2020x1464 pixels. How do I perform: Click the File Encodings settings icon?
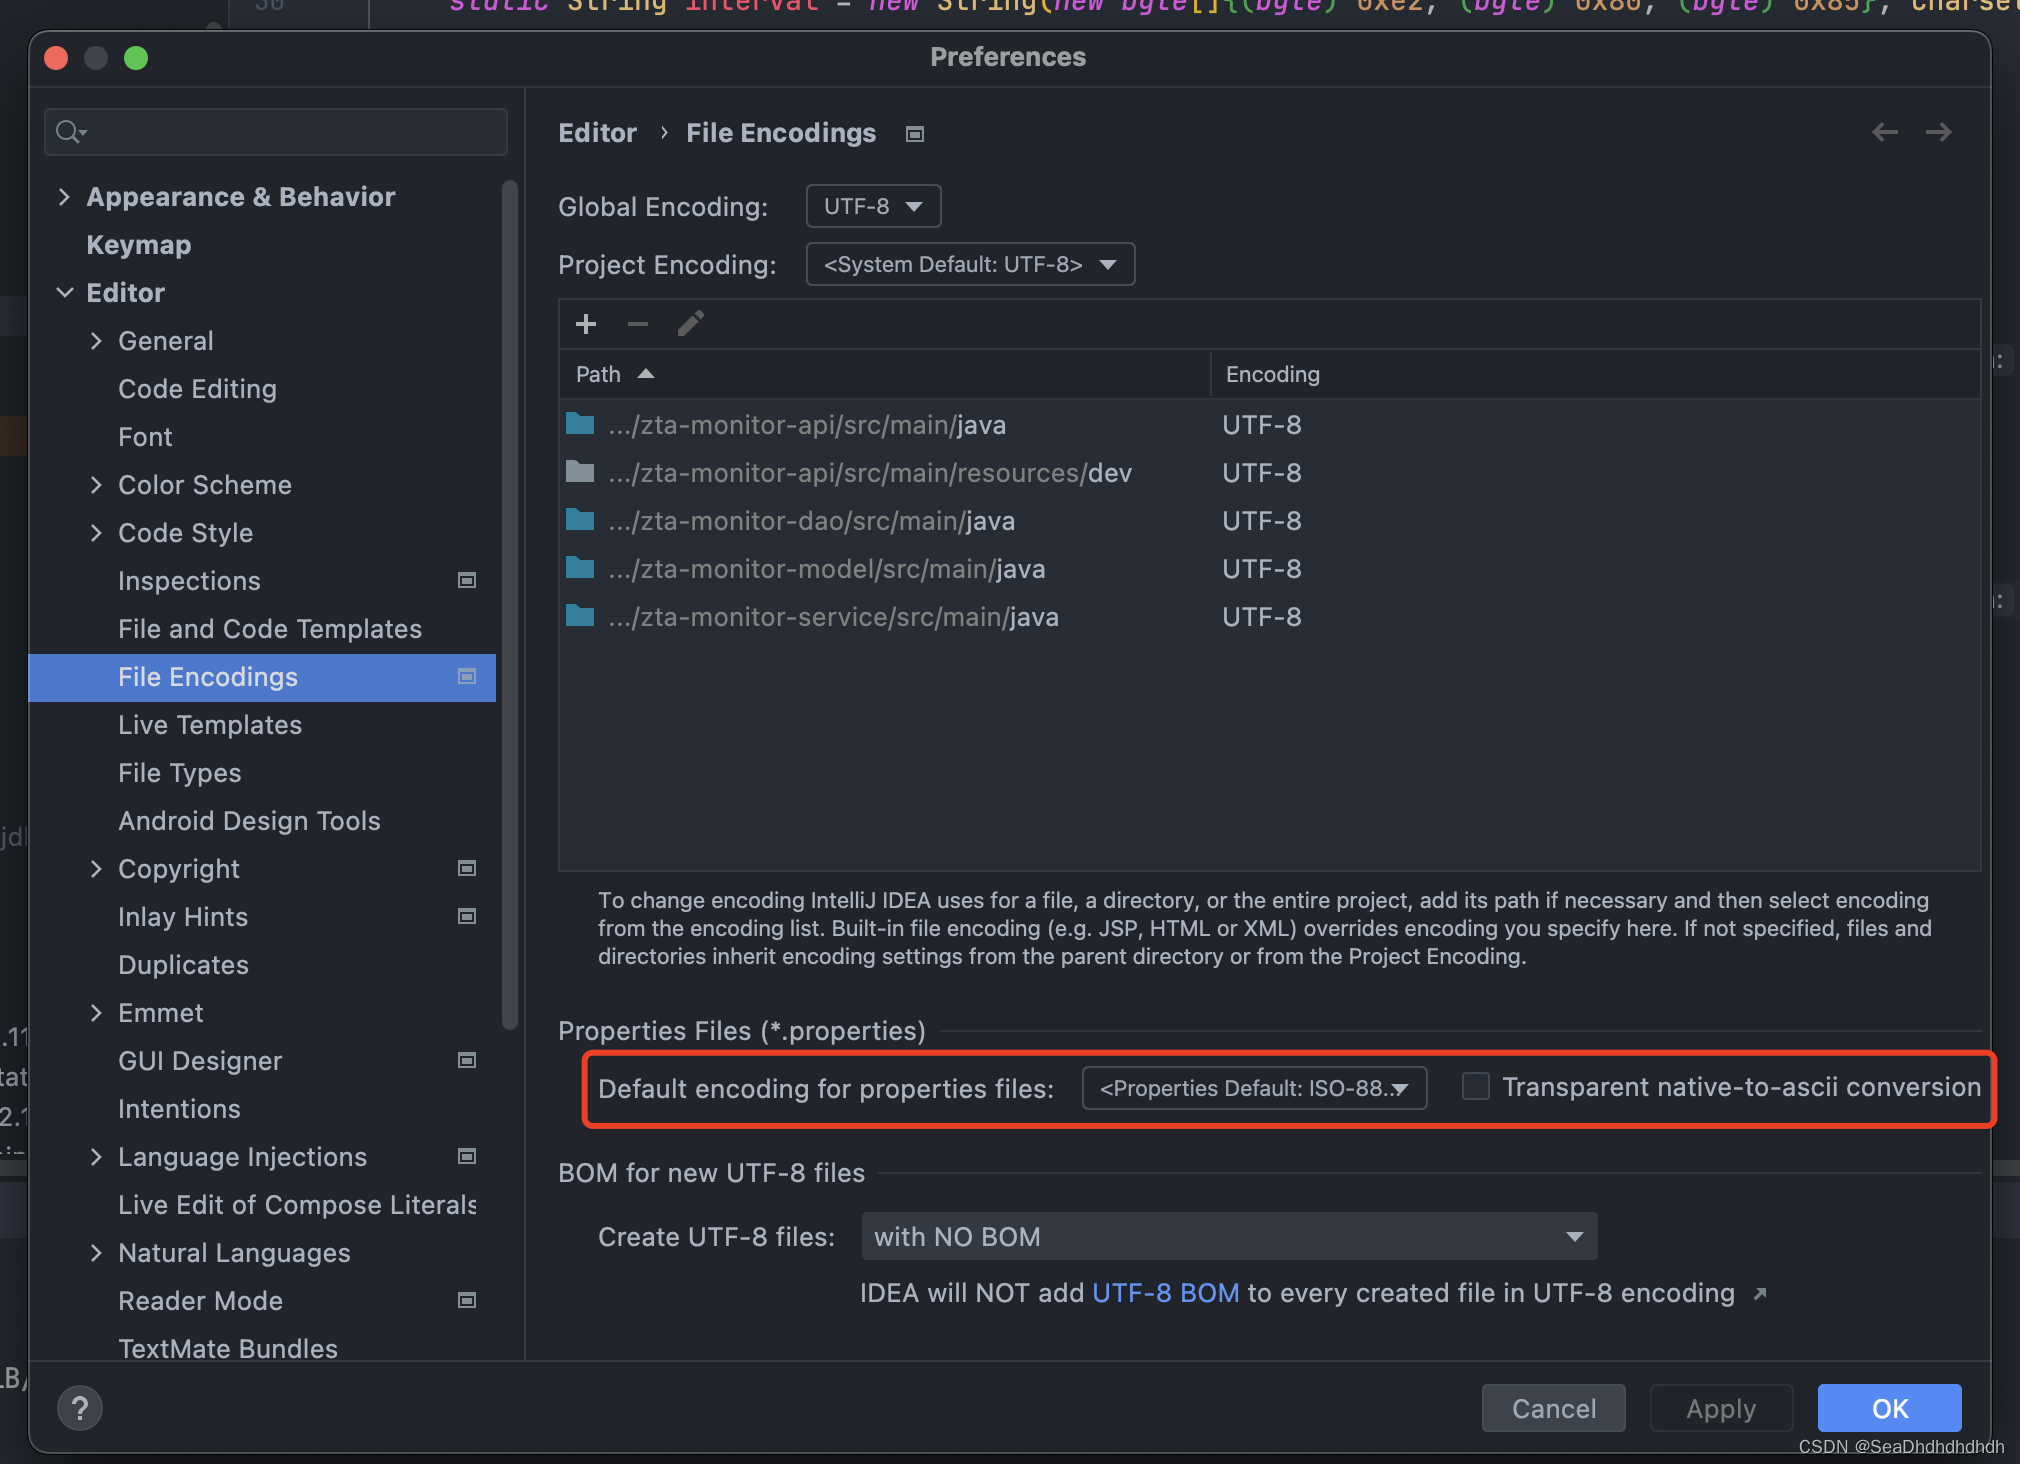(x=467, y=676)
